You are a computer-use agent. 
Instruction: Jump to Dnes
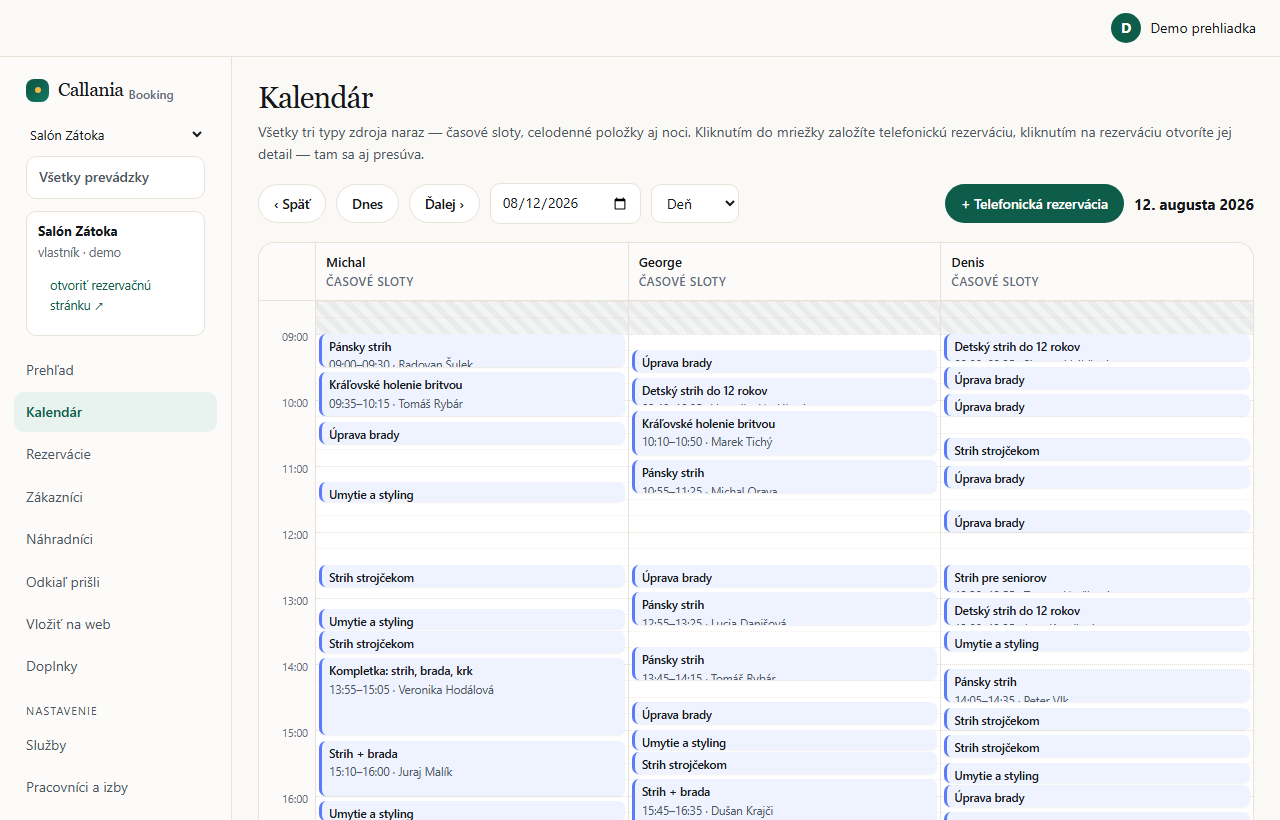[367, 203]
